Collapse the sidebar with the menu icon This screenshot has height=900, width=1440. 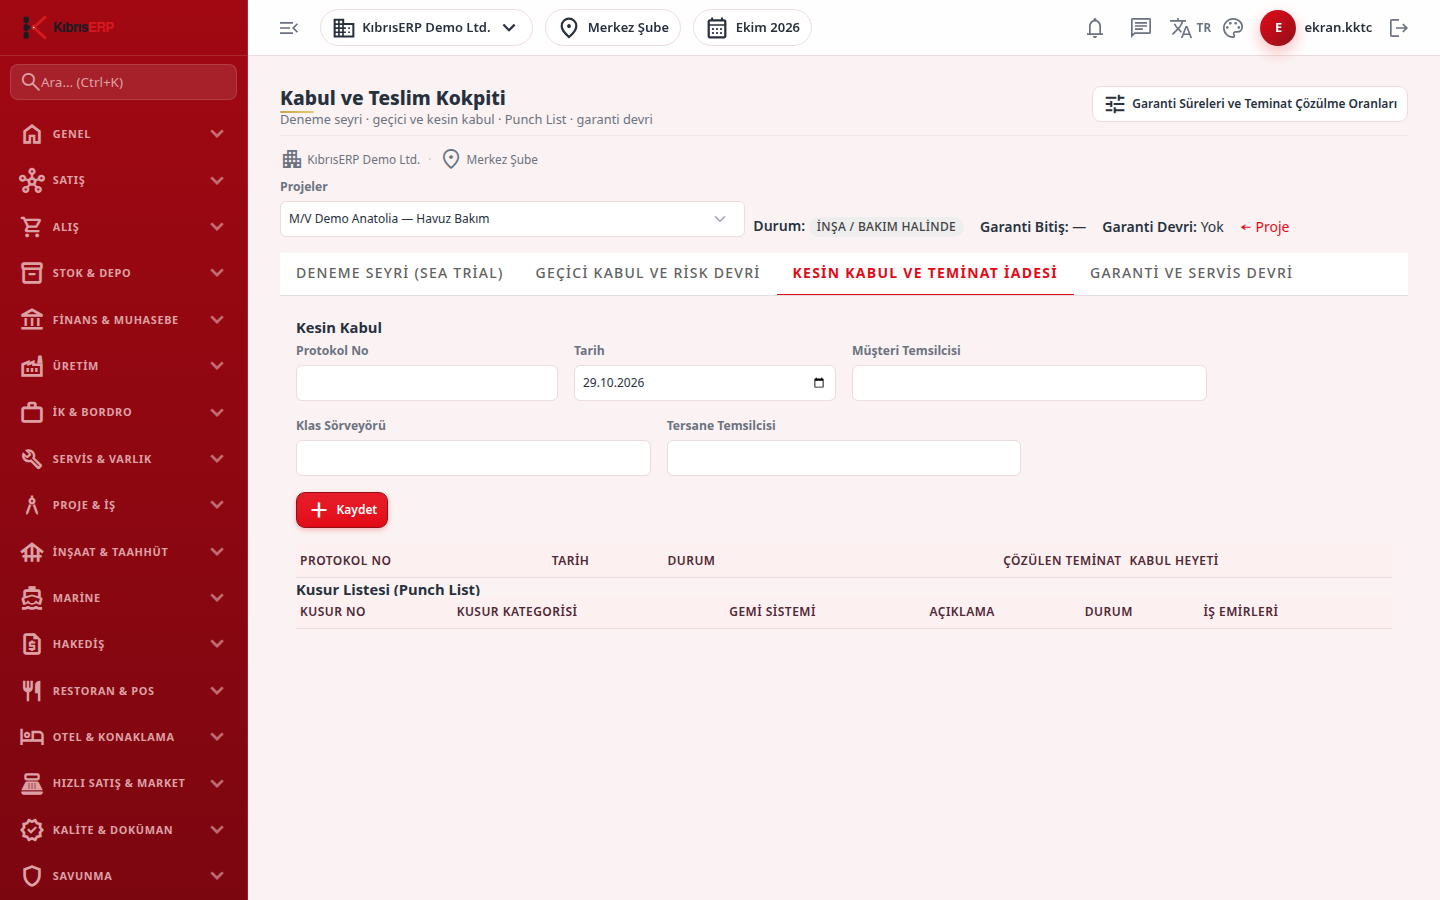pos(289,28)
